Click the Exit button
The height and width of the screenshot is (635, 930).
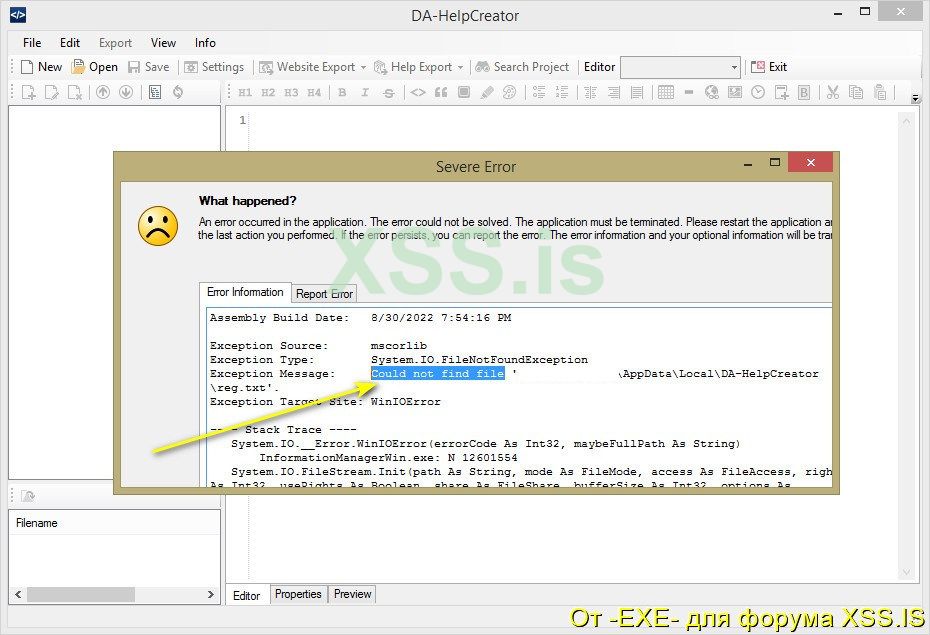(769, 67)
